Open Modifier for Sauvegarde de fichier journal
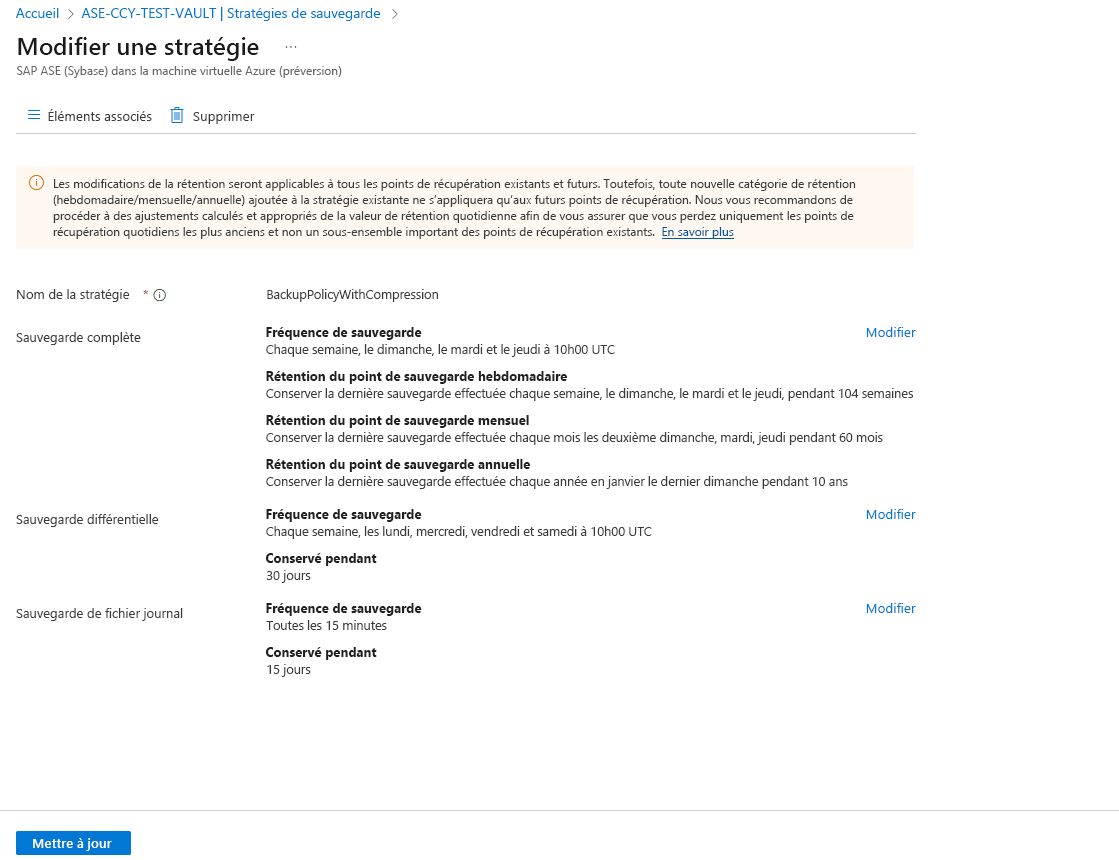The image size is (1119, 860). (890, 608)
